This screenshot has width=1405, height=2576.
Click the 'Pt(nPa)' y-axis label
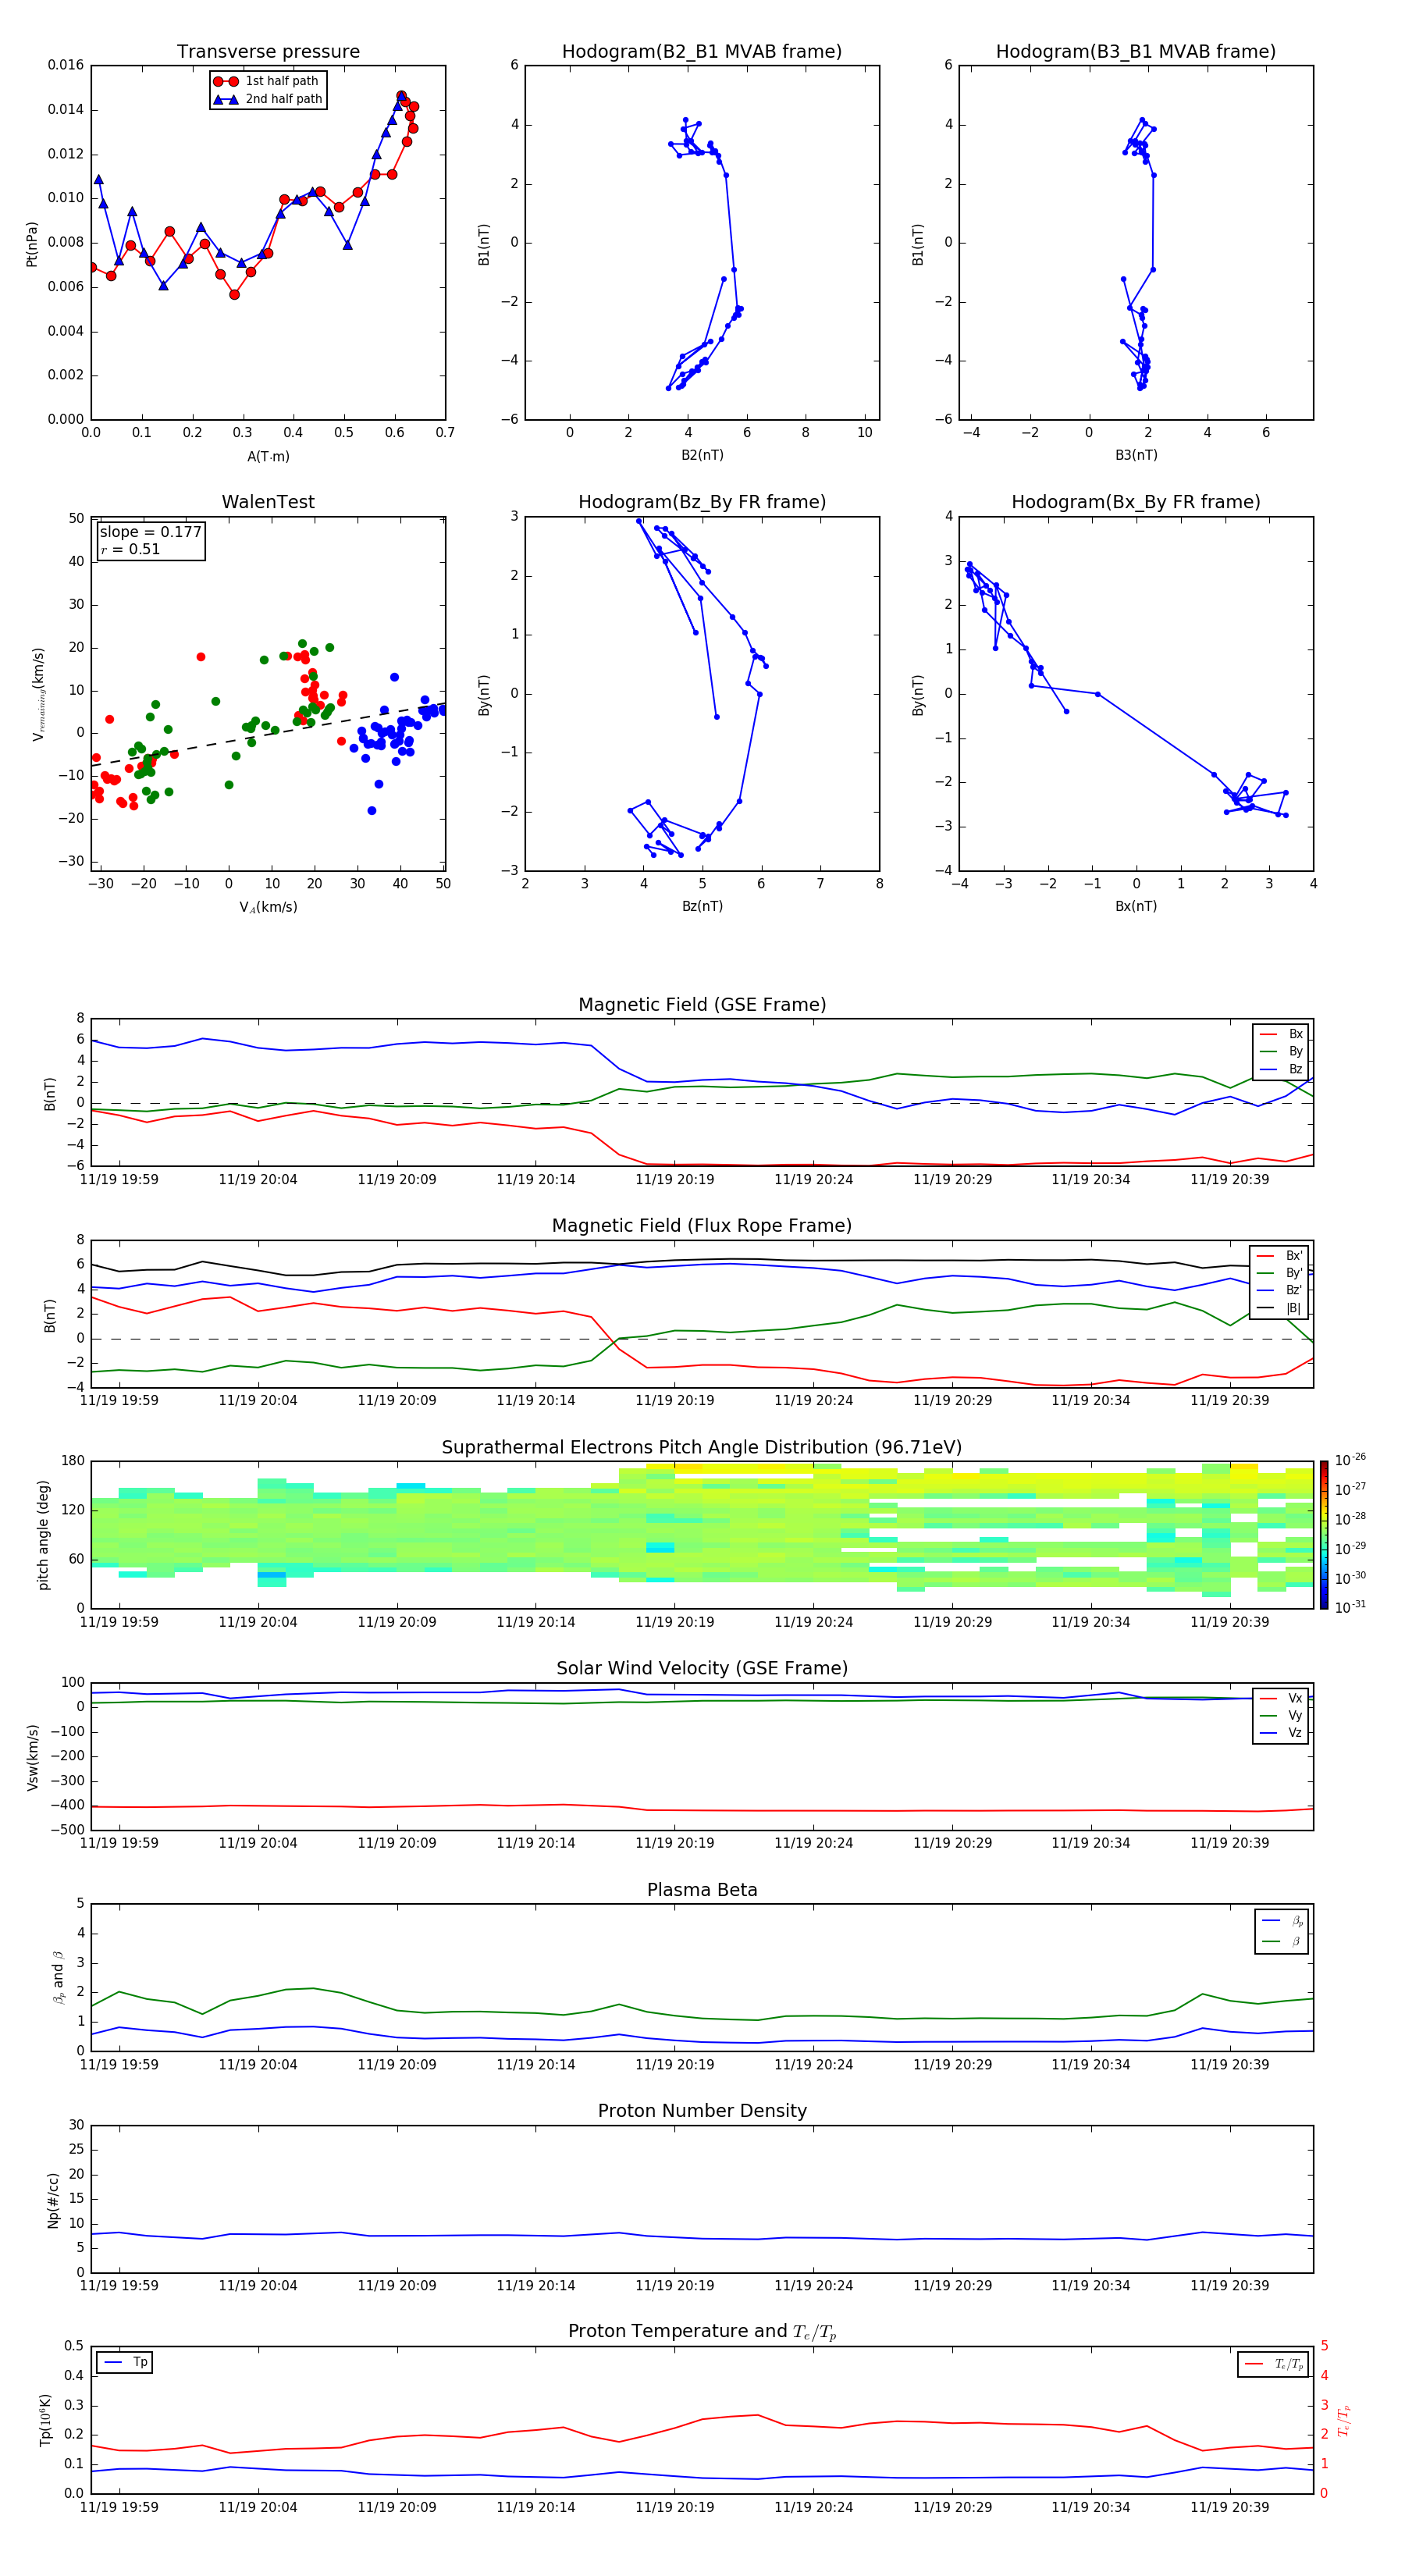31,243
